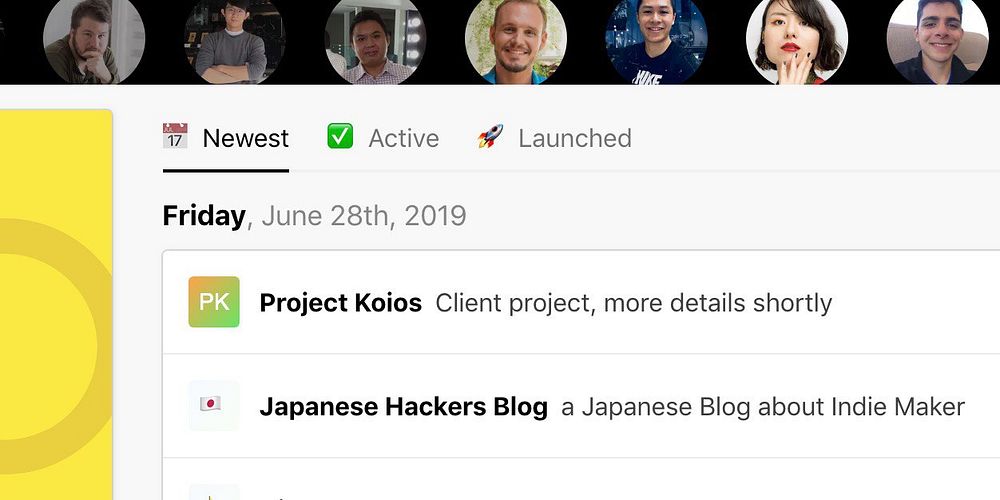Image resolution: width=1000 pixels, height=500 pixels.
Task: Click the rocket icon beside Launched
Action: pyautogui.click(x=490, y=136)
